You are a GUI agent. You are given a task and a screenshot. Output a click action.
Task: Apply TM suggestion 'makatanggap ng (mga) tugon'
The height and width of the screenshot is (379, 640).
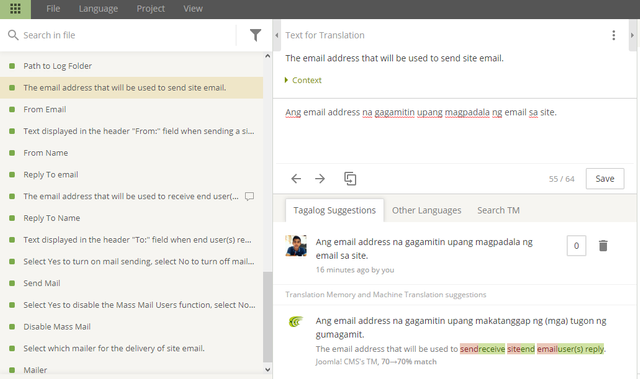pyautogui.click(x=461, y=327)
